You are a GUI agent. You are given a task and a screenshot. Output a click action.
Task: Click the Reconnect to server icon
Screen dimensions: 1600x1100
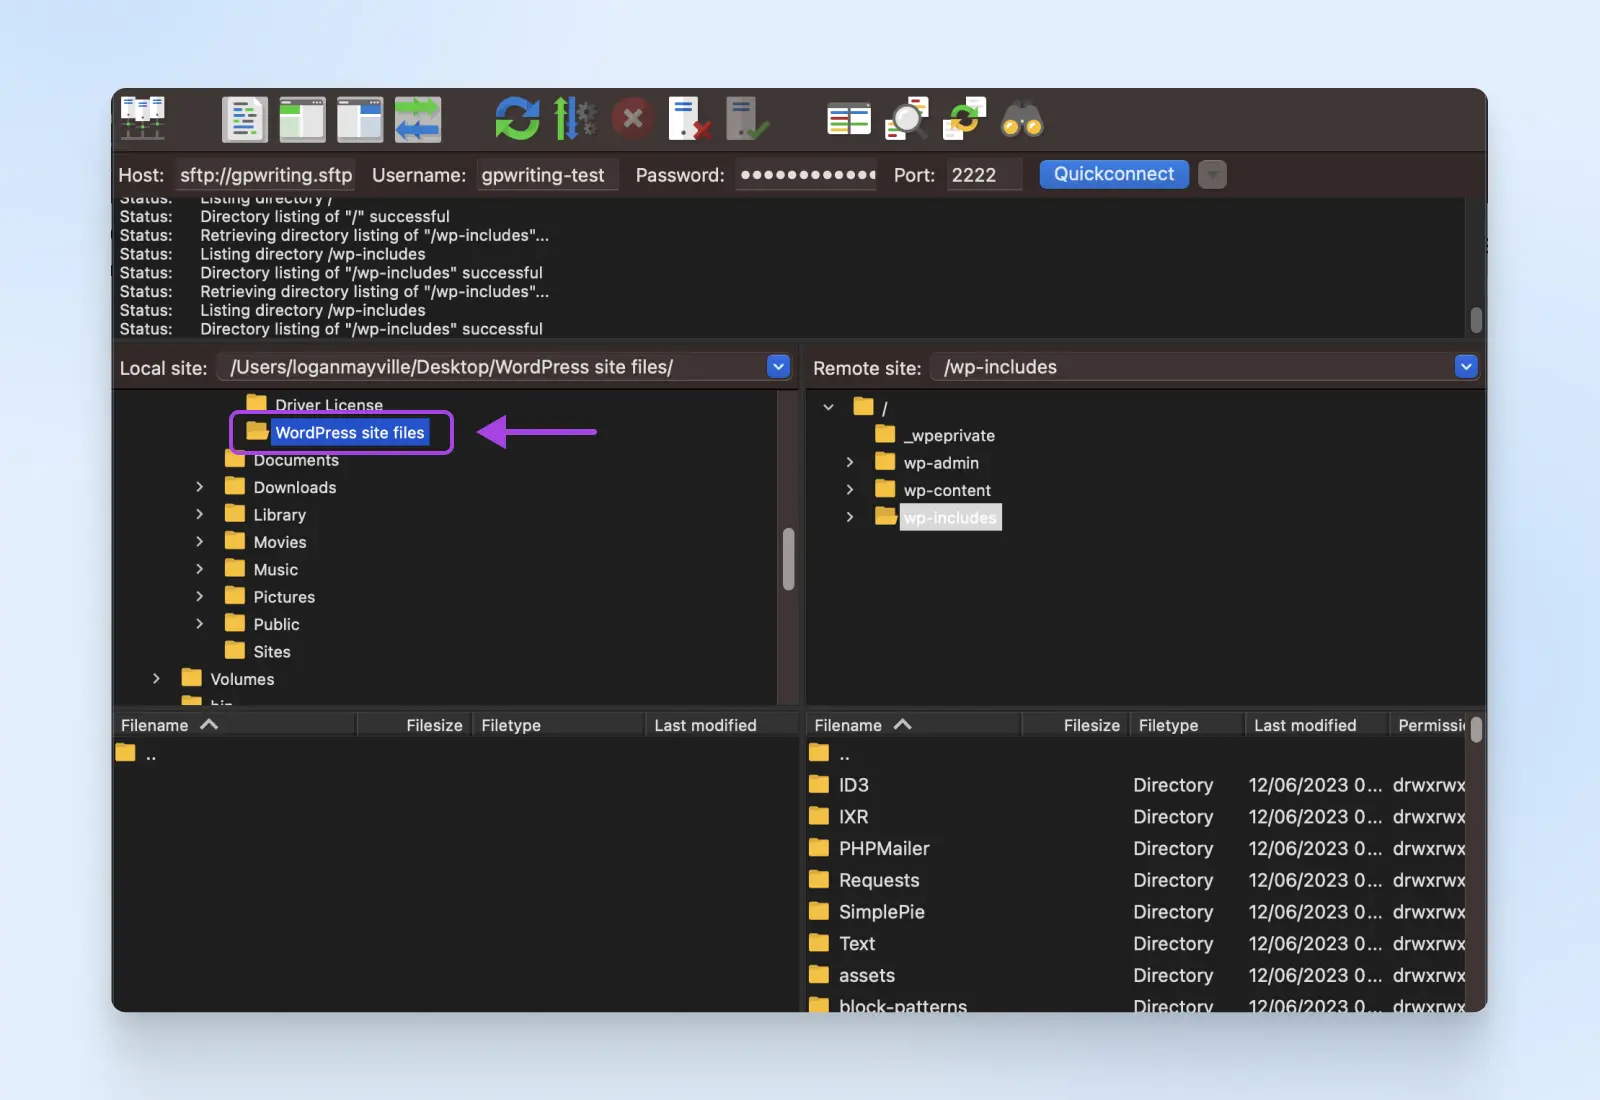point(746,119)
